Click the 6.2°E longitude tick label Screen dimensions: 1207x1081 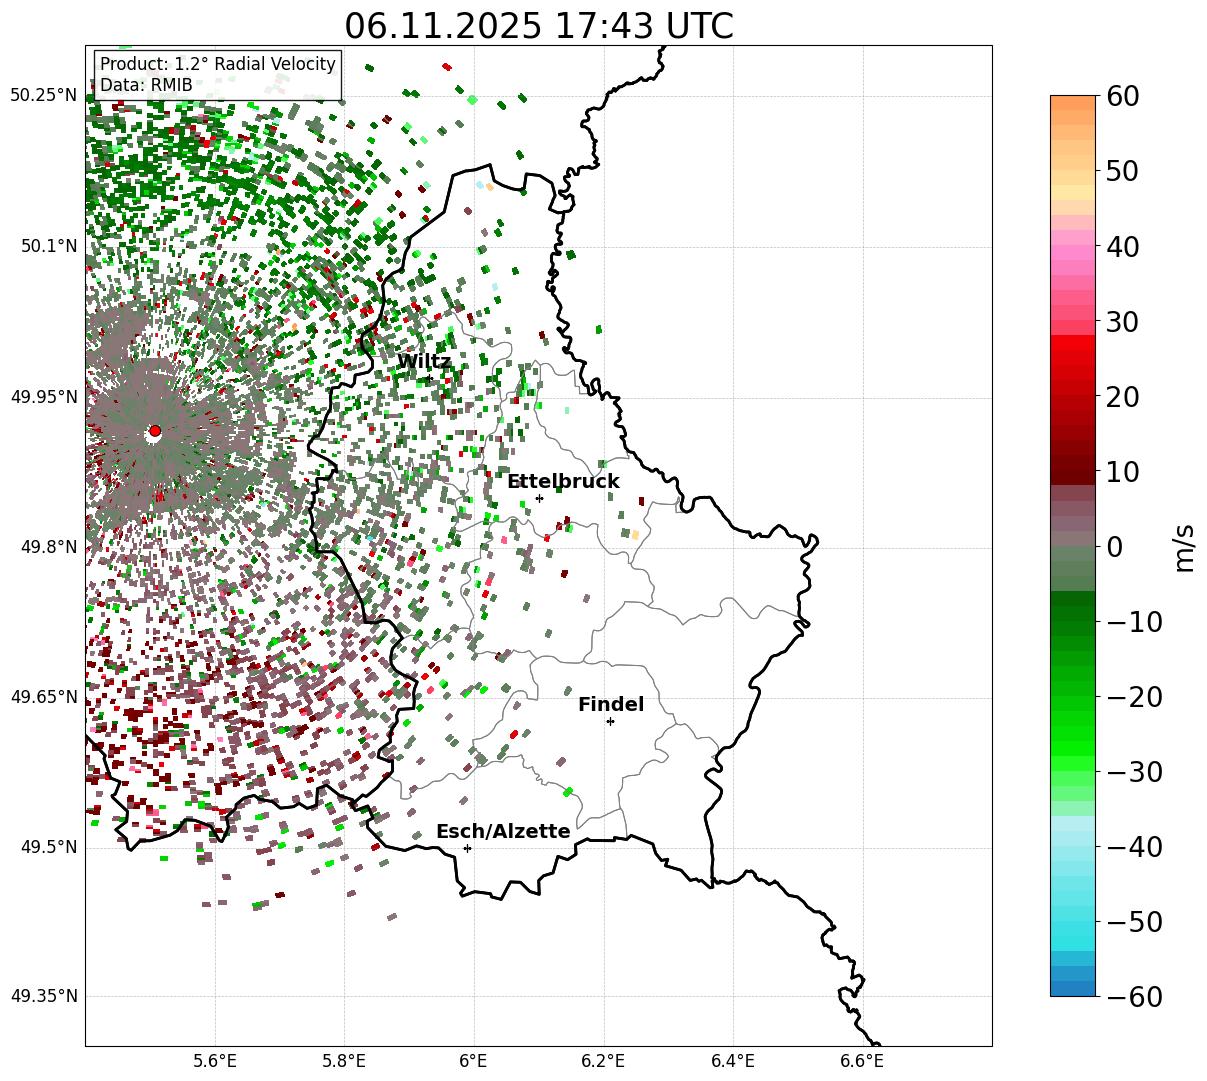(603, 1061)
